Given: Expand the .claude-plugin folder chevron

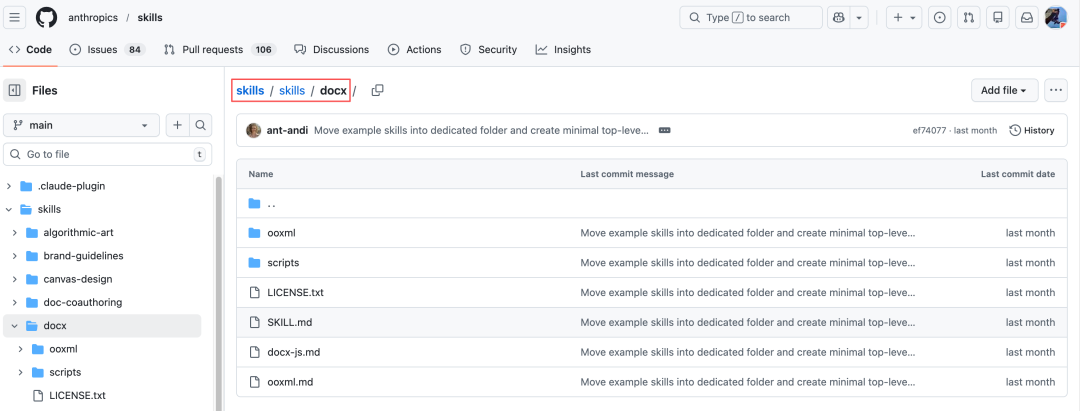Looking at the screenshot, I should coord(9,186).
